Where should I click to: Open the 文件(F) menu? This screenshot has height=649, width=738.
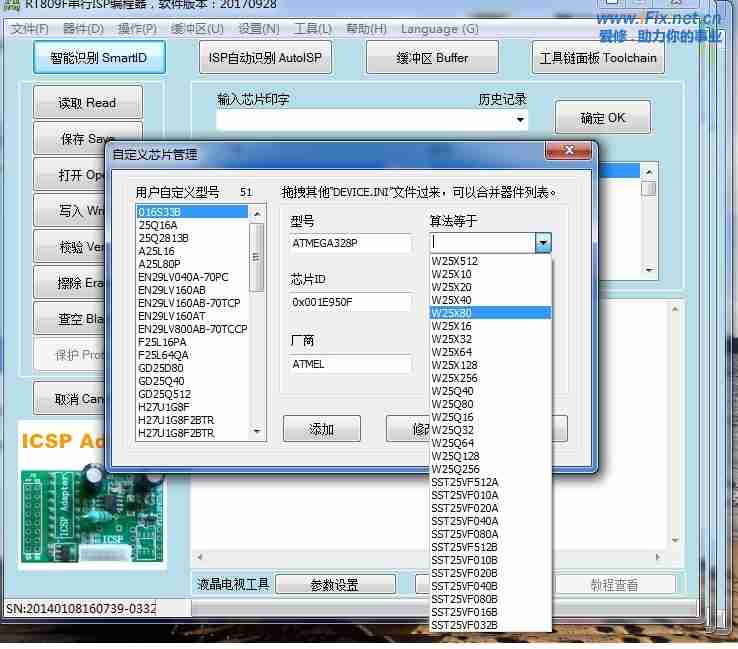click(29, 29)
